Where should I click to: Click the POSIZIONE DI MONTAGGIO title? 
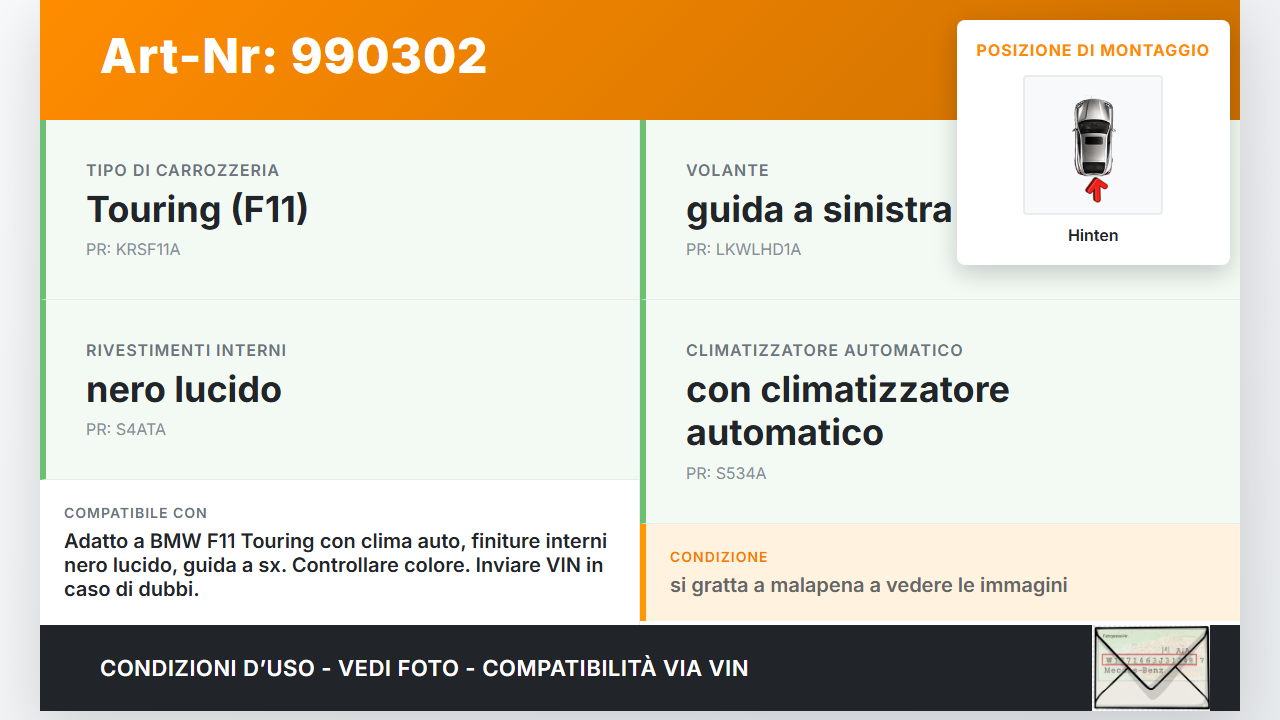[1093, 50]
